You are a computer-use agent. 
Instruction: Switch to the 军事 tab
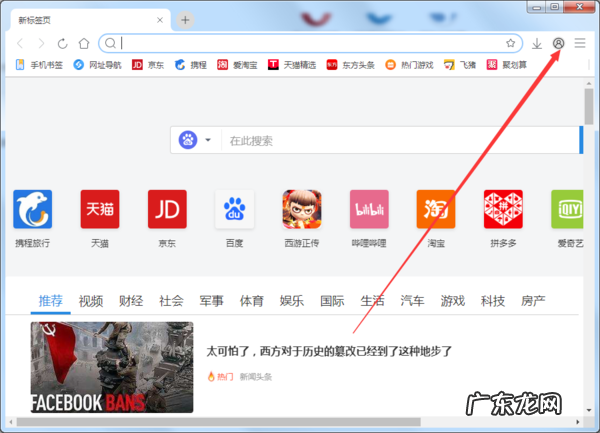coord(211,301)
